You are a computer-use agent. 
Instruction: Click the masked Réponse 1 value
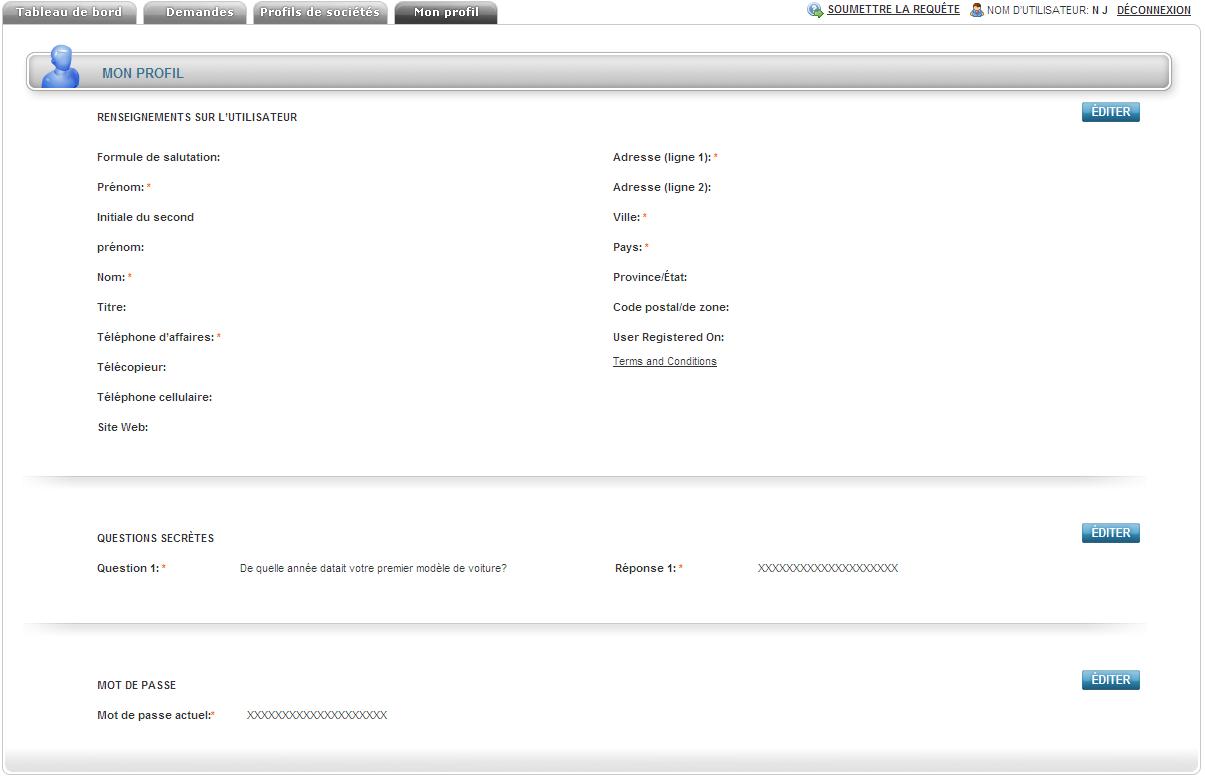(x=828, y=568)
